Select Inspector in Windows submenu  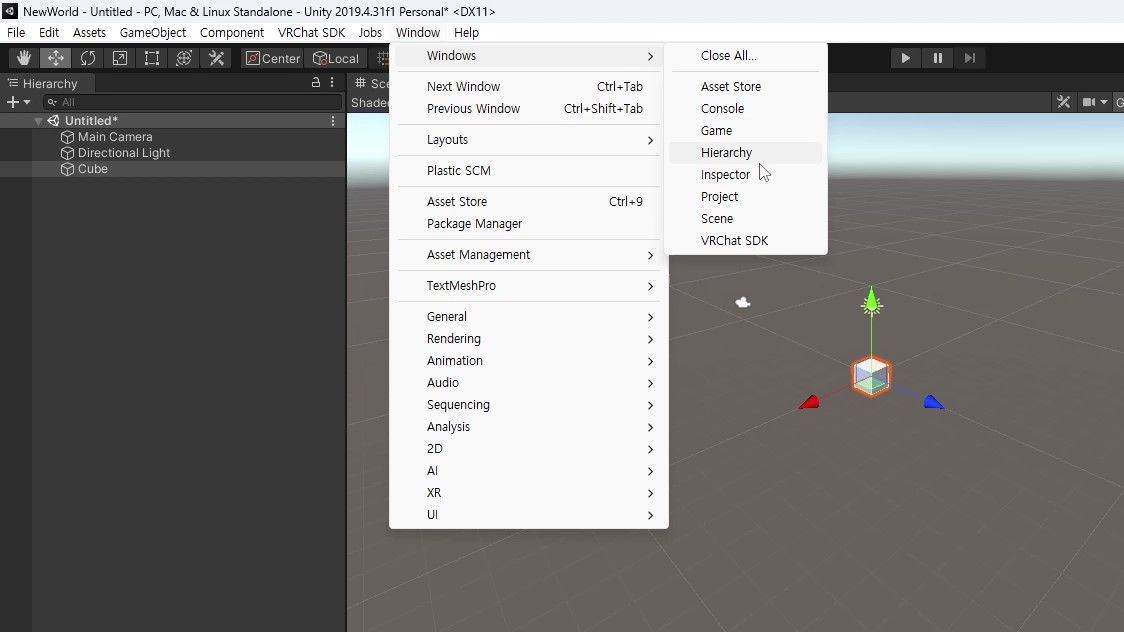746,175
